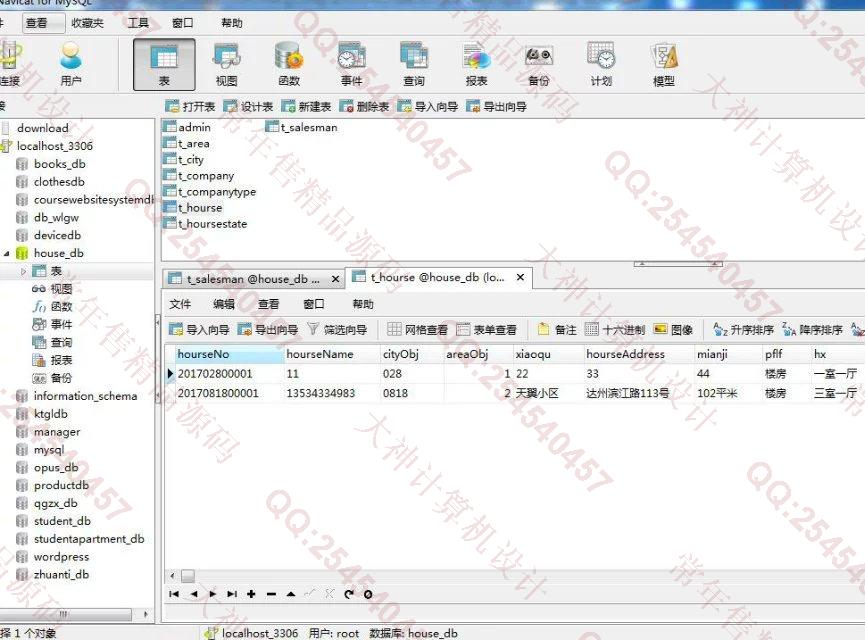
Task: Open the 收藏夹 (Favorites) menu
Action: [88, 23]
